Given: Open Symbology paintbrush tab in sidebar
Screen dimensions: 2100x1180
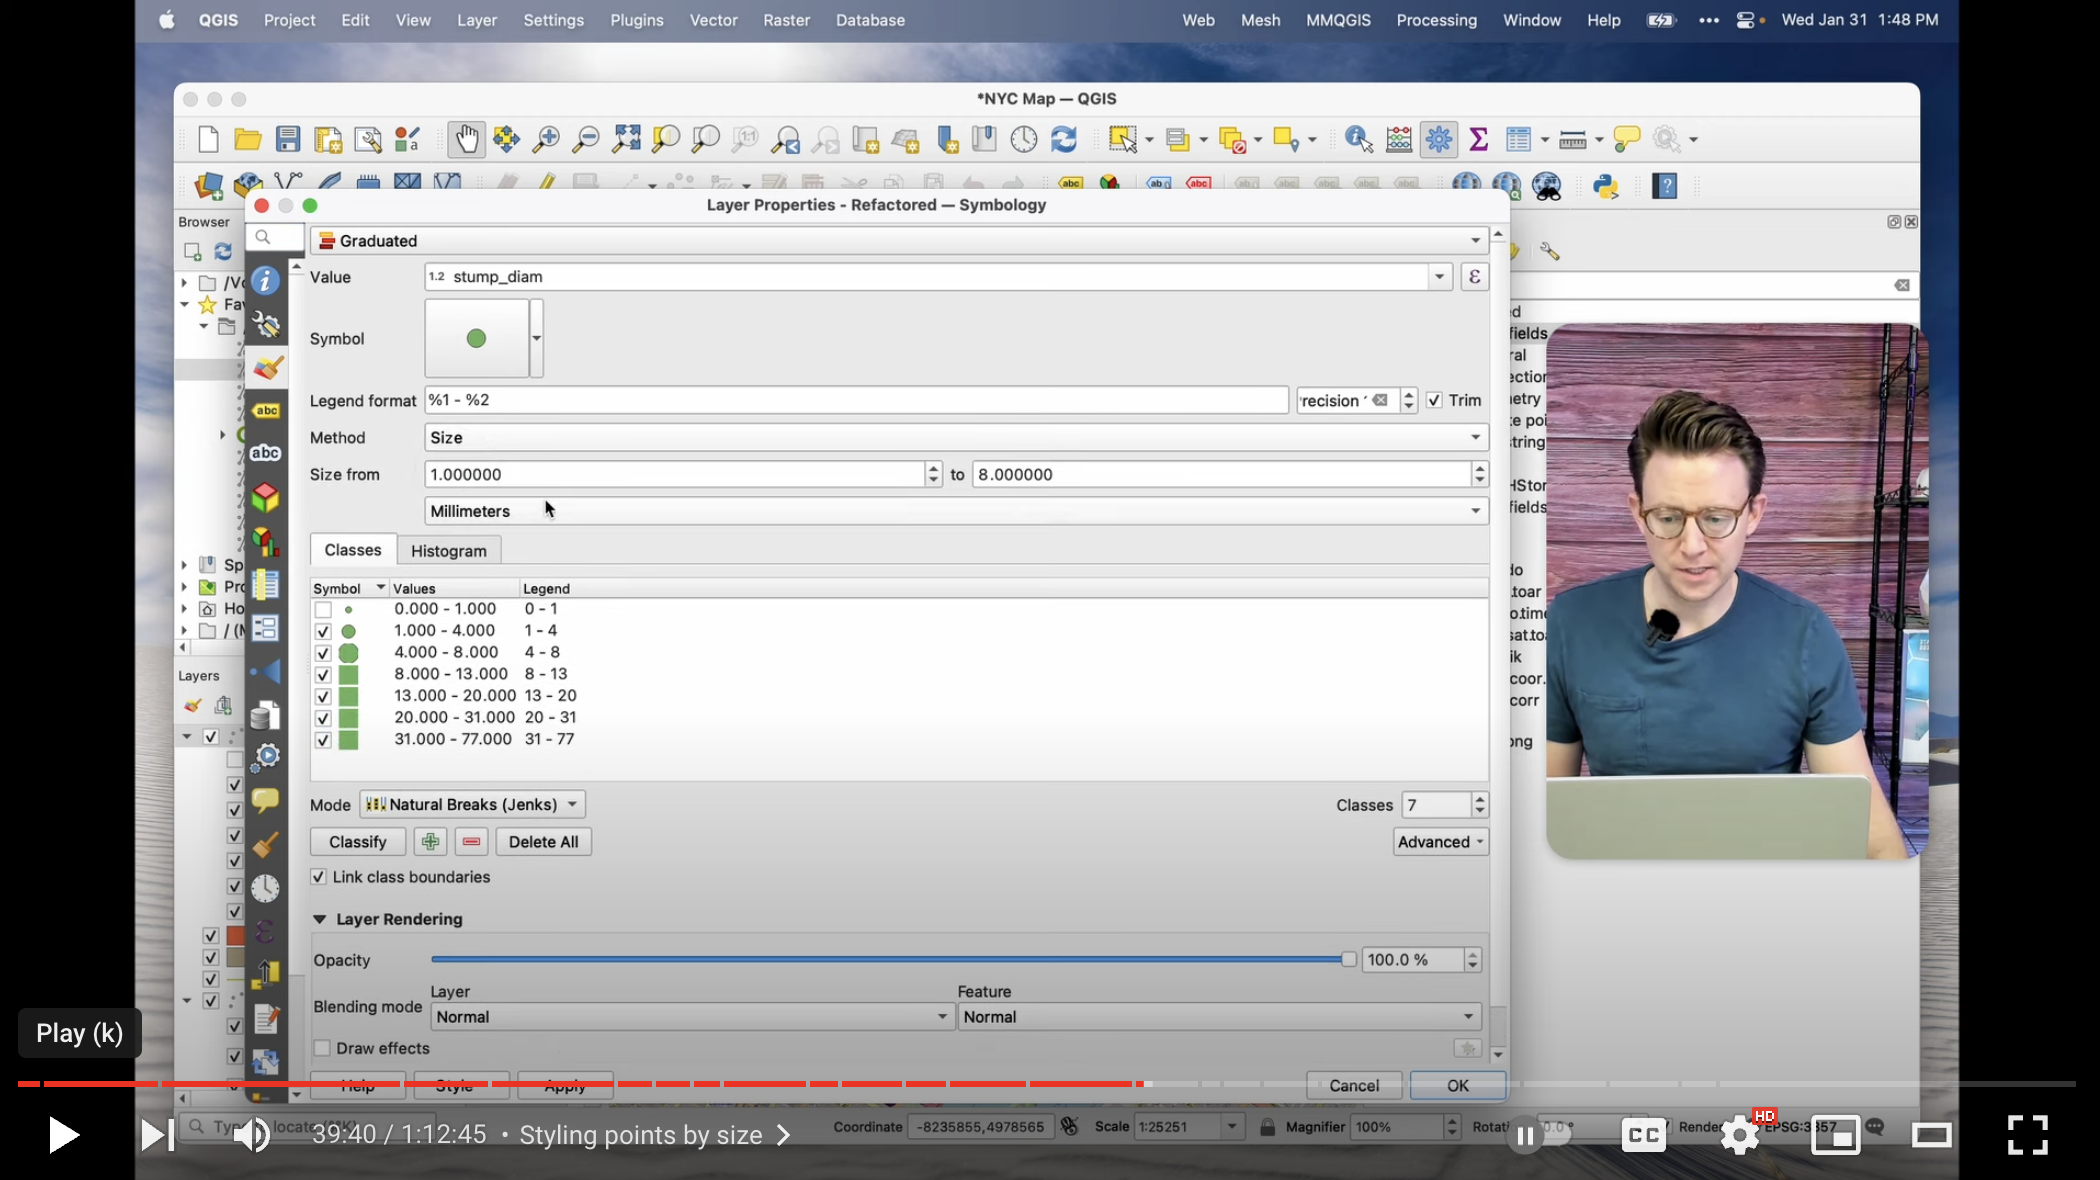Looking at the screenshot, I should 266,367.
